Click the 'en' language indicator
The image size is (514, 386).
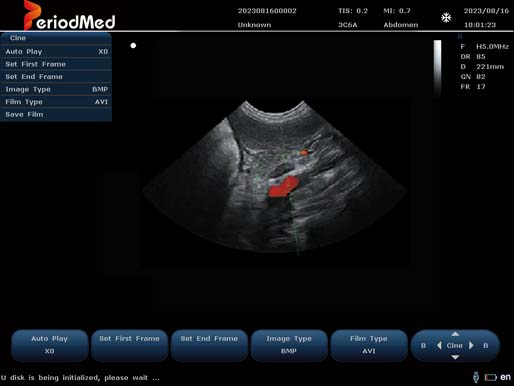click(505, 377)
